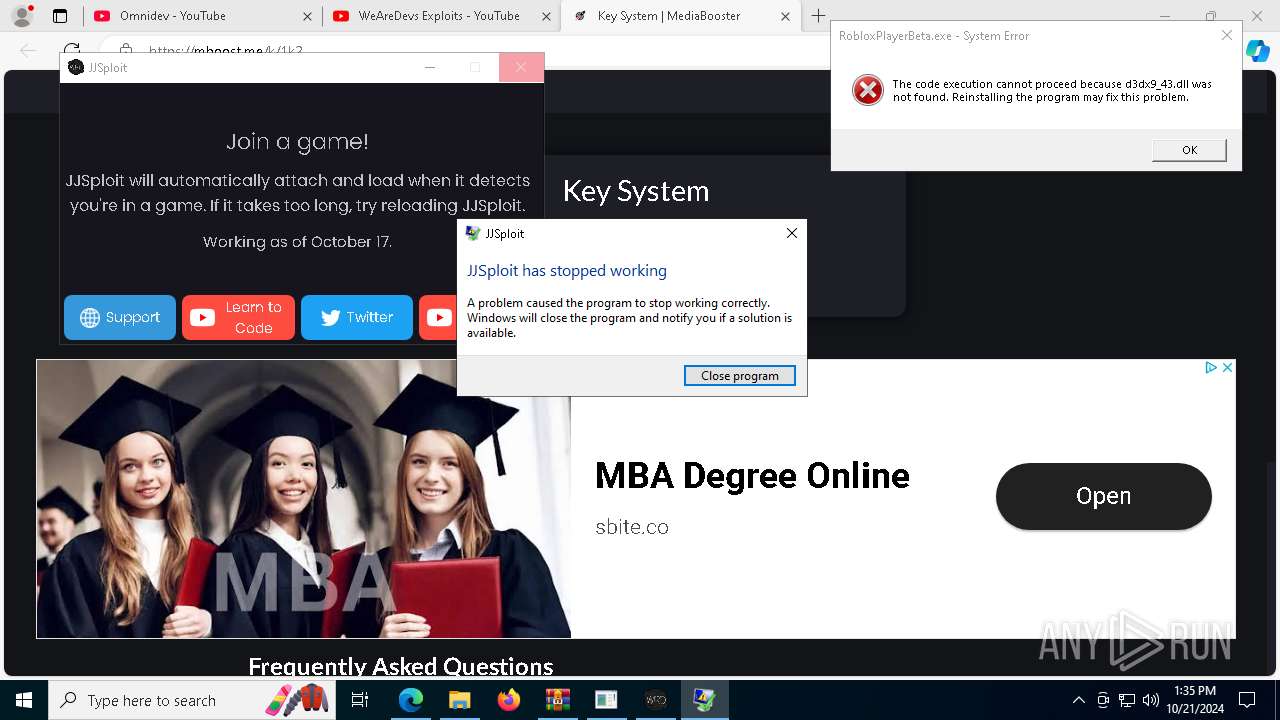Open File Explorer from the taskbar
The height and width of the screenshot is (720, 1280).
coord(459,700)
